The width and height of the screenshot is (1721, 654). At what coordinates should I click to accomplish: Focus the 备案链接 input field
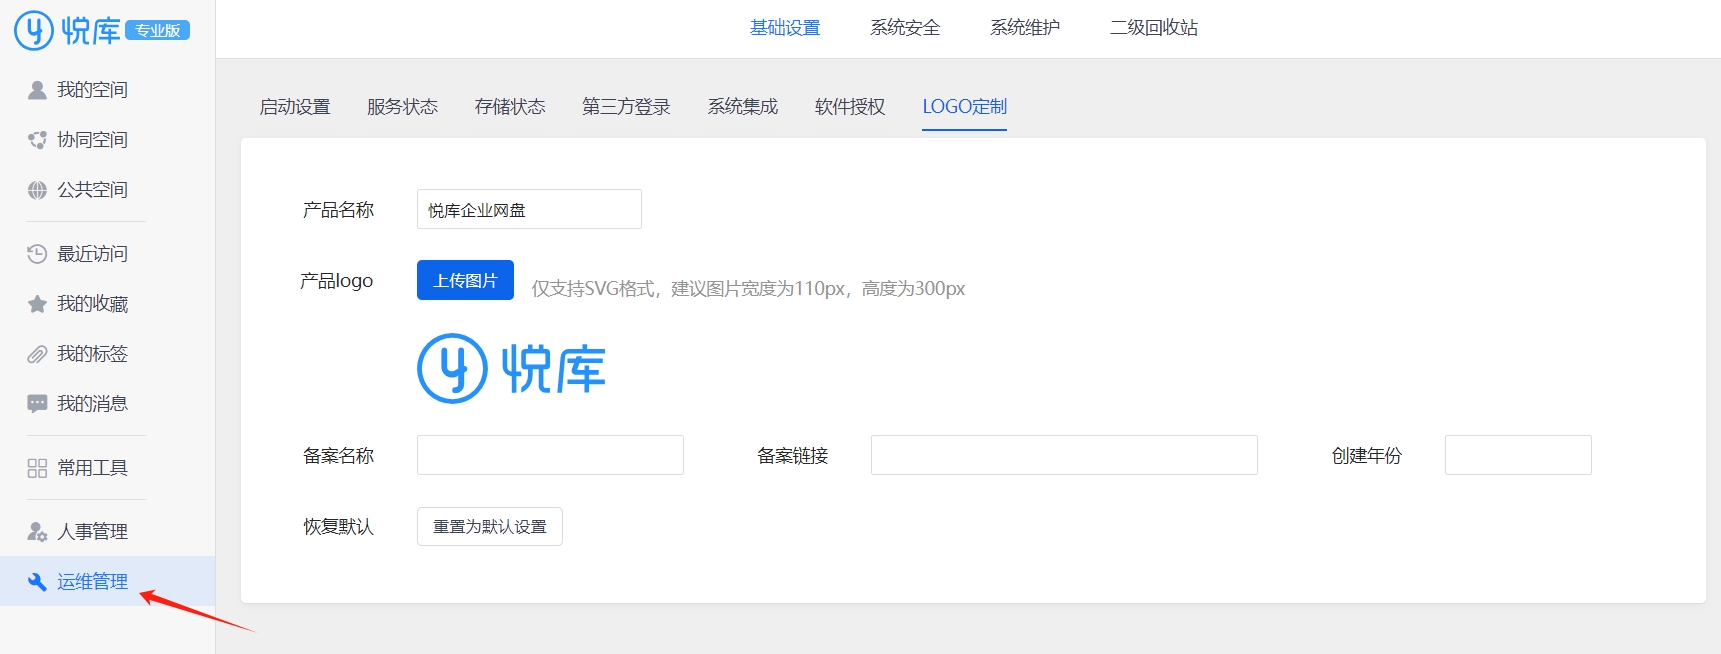pyautogui.click(x=1064, y=455)
